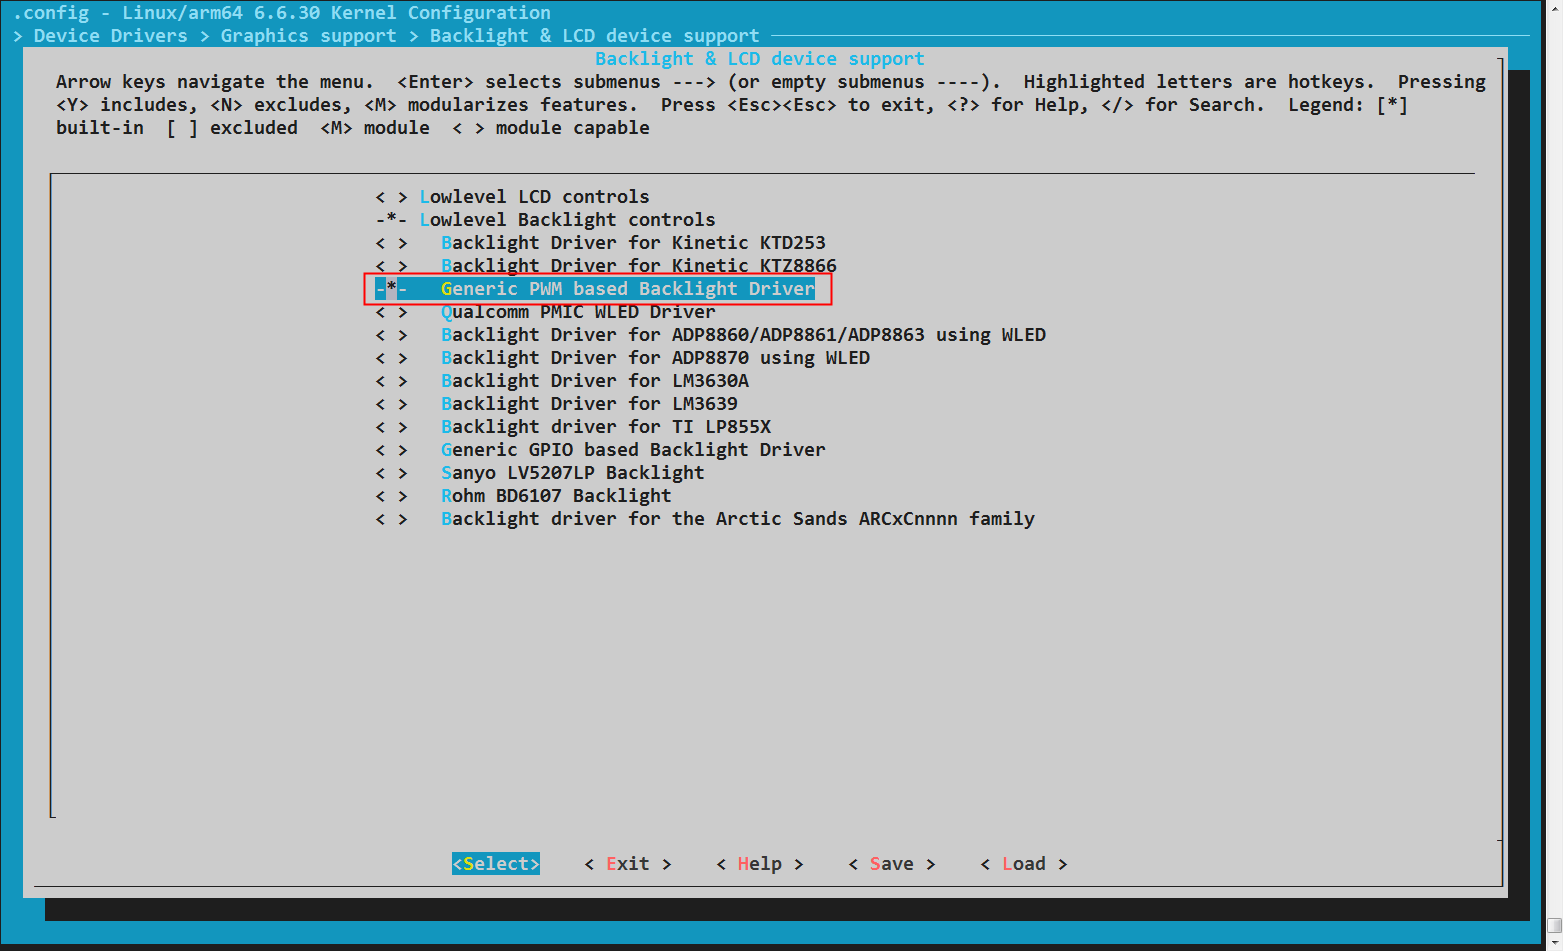Enable the Qualcomm PMIC WLED Driver
The height and width of the screenshot is (951, 1563).
coord(579,311)
